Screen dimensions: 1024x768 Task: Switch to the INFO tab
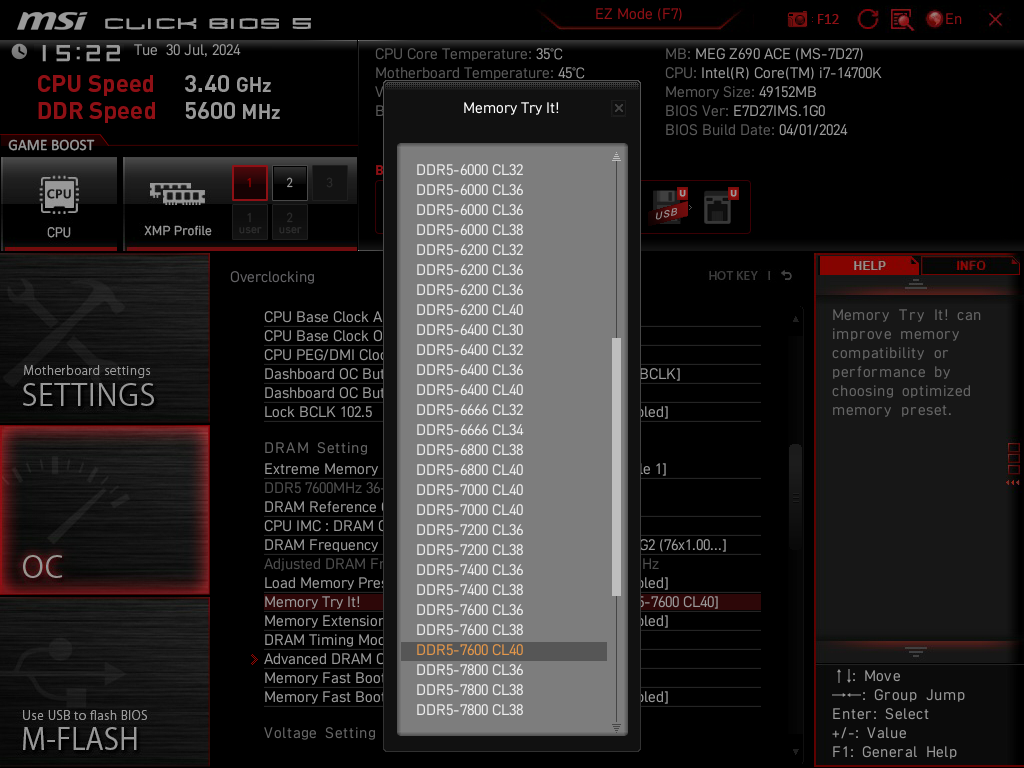point(970,266)
